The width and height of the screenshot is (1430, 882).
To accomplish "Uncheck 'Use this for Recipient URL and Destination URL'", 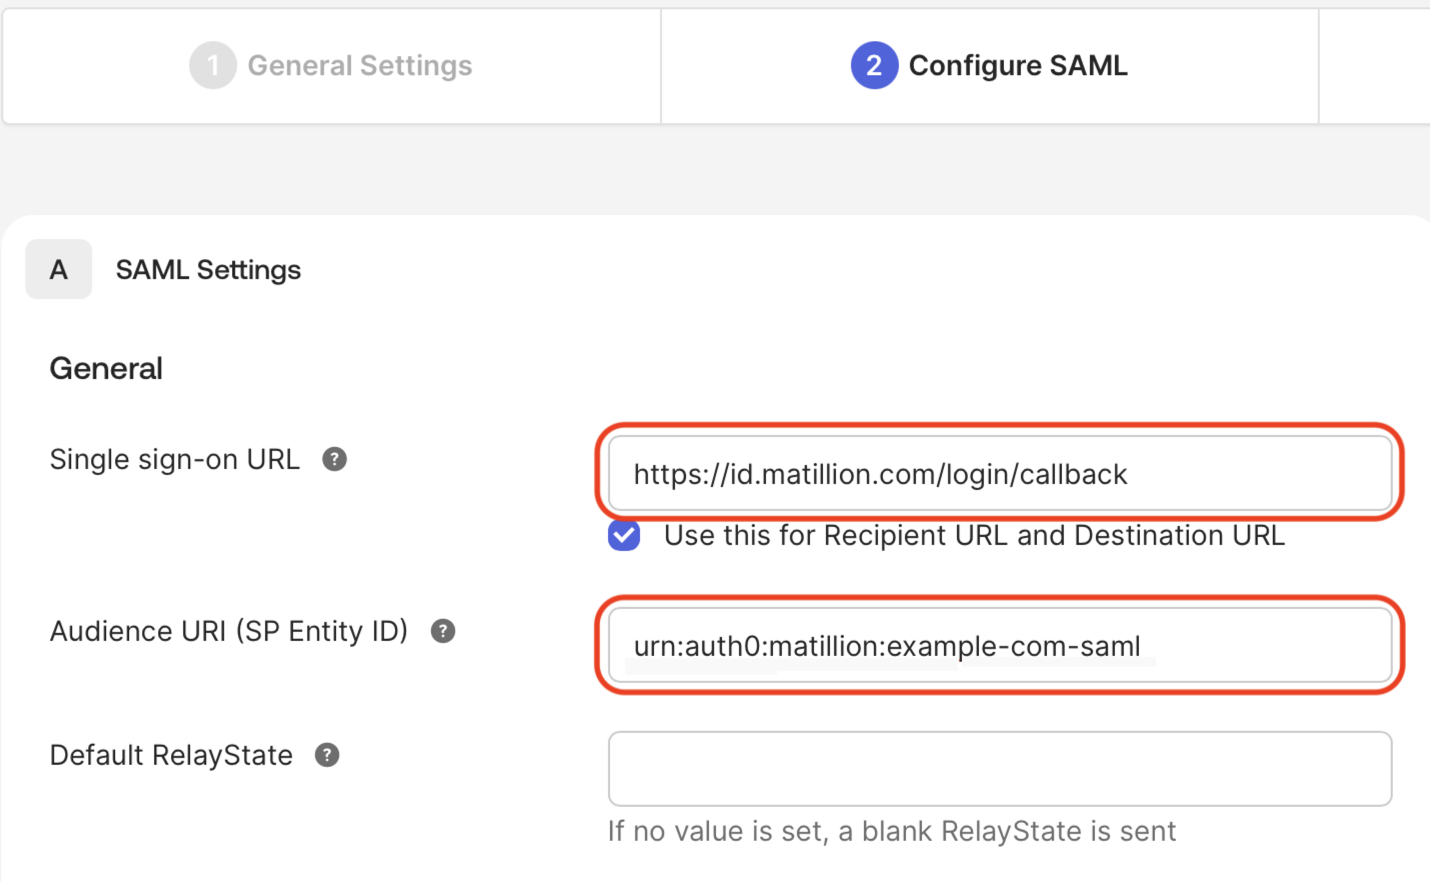I will point(623,536).
